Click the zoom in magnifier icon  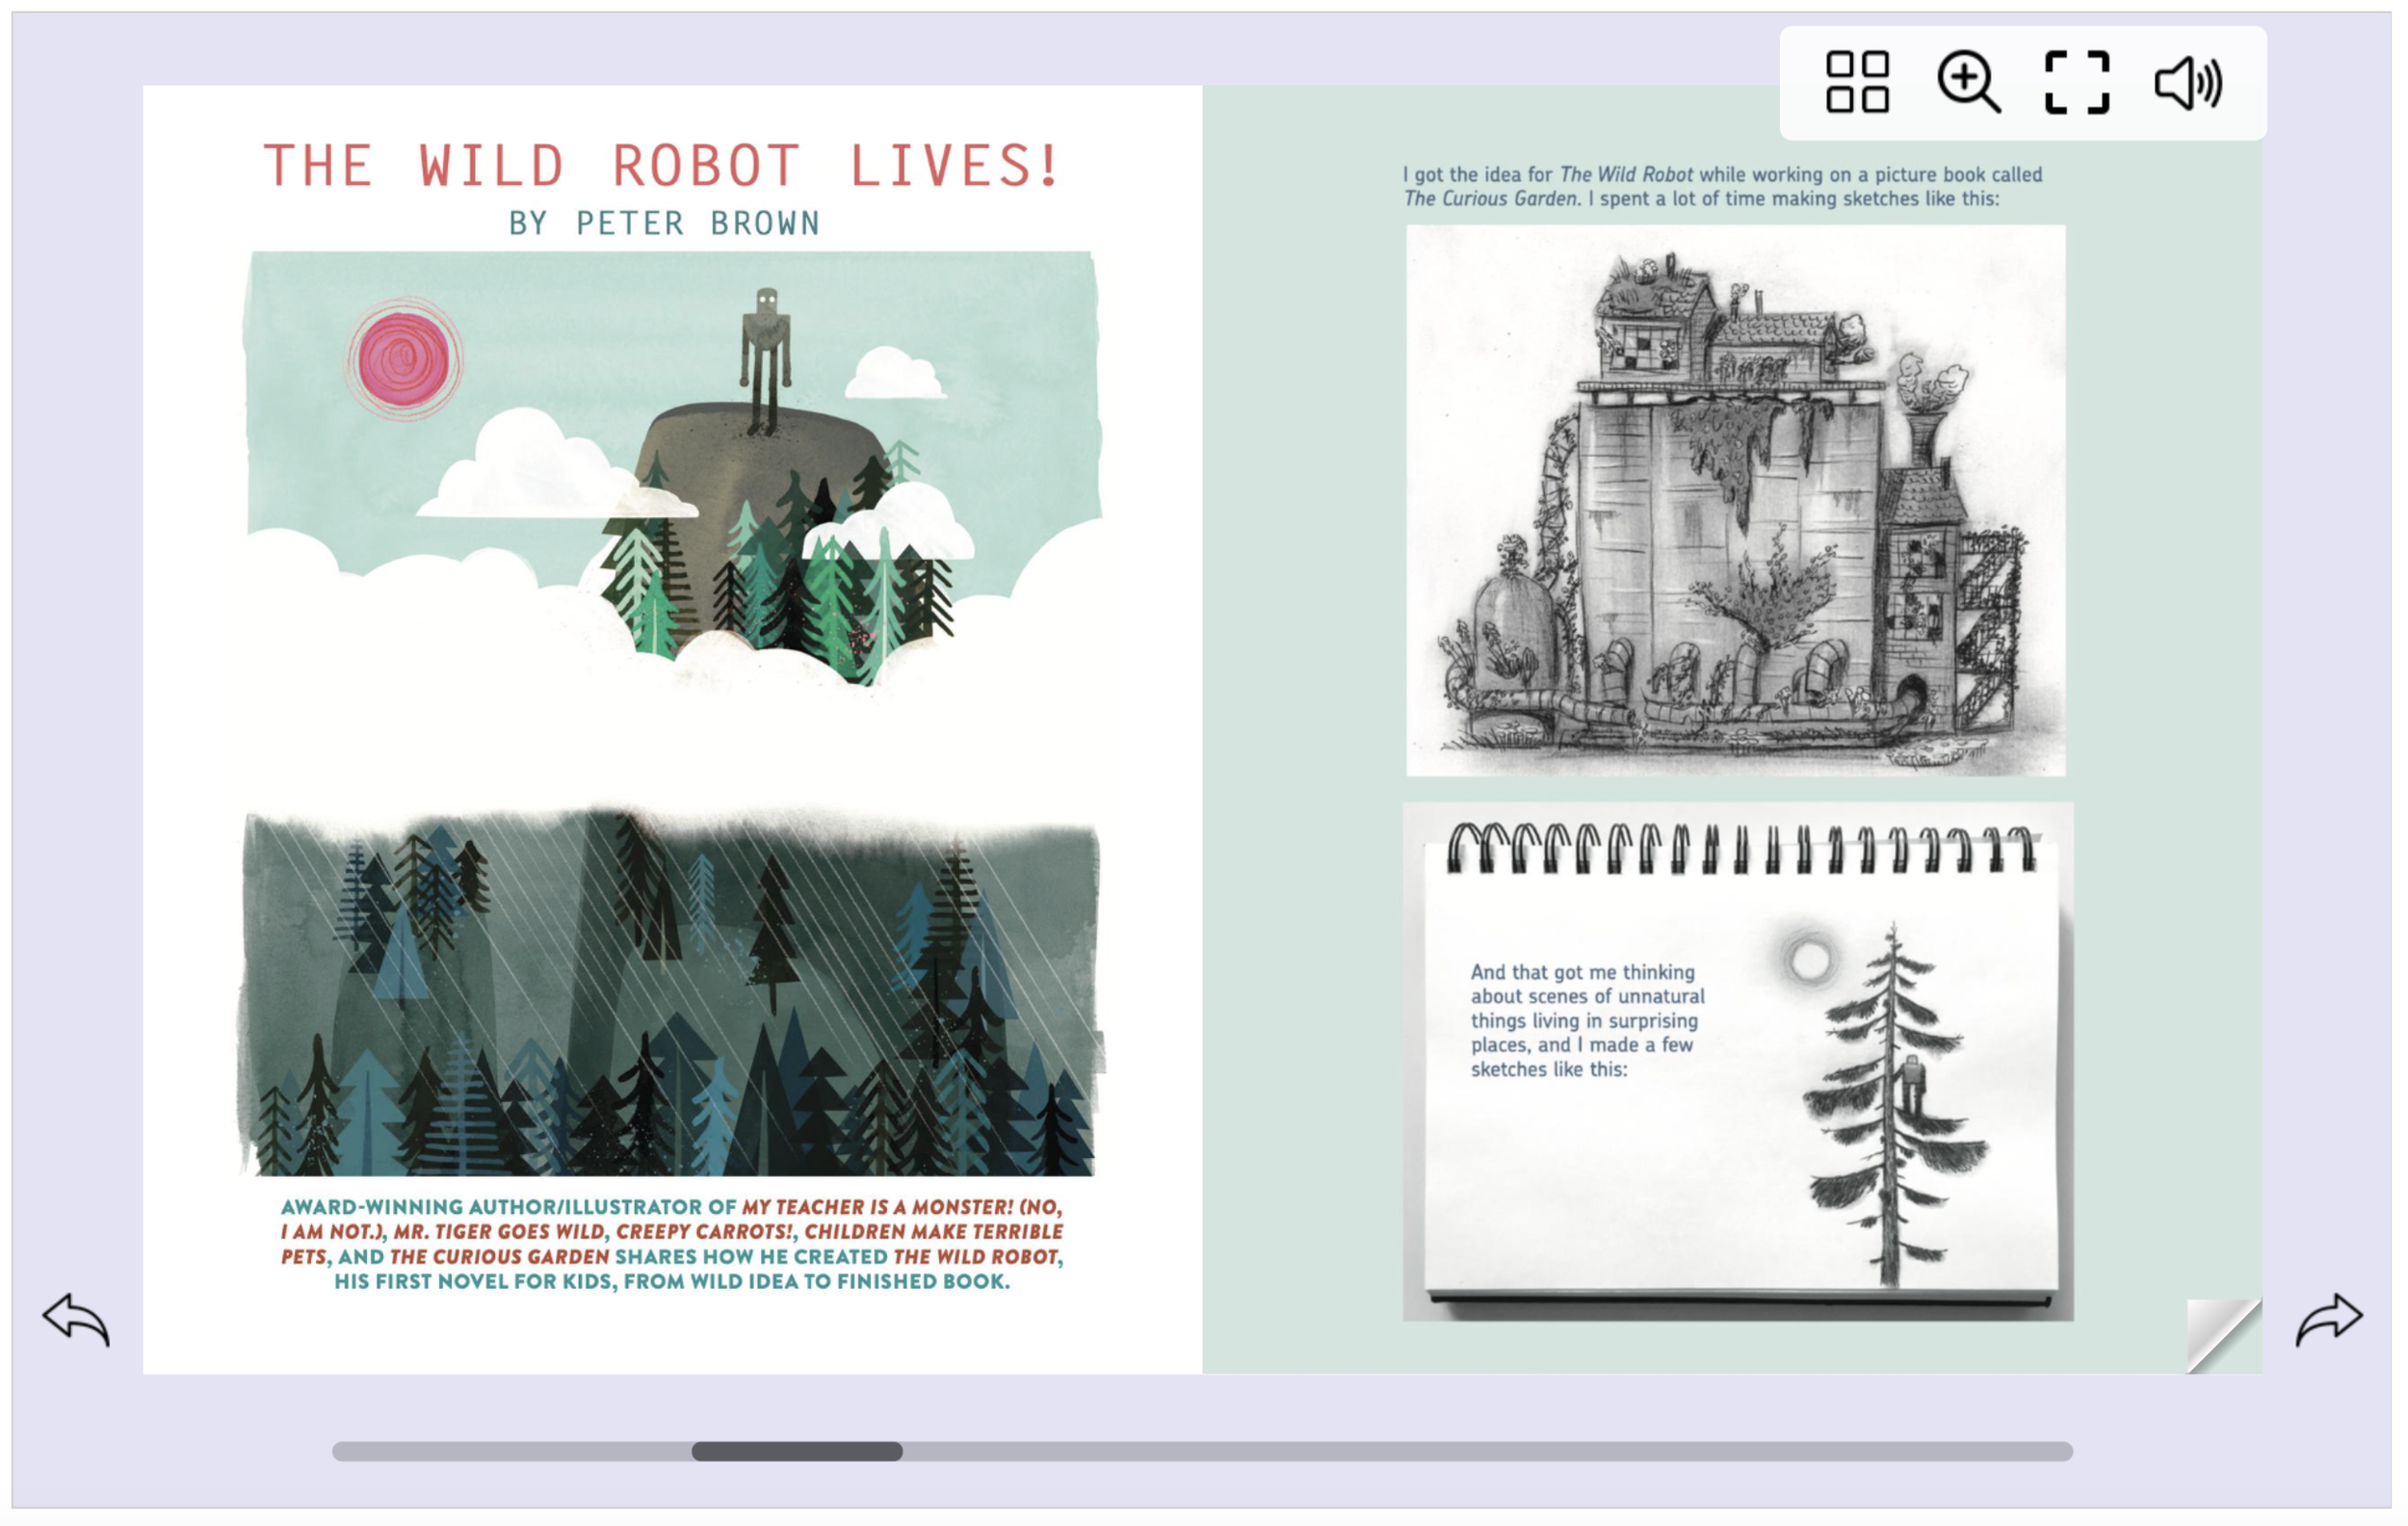click(1968, 82)
